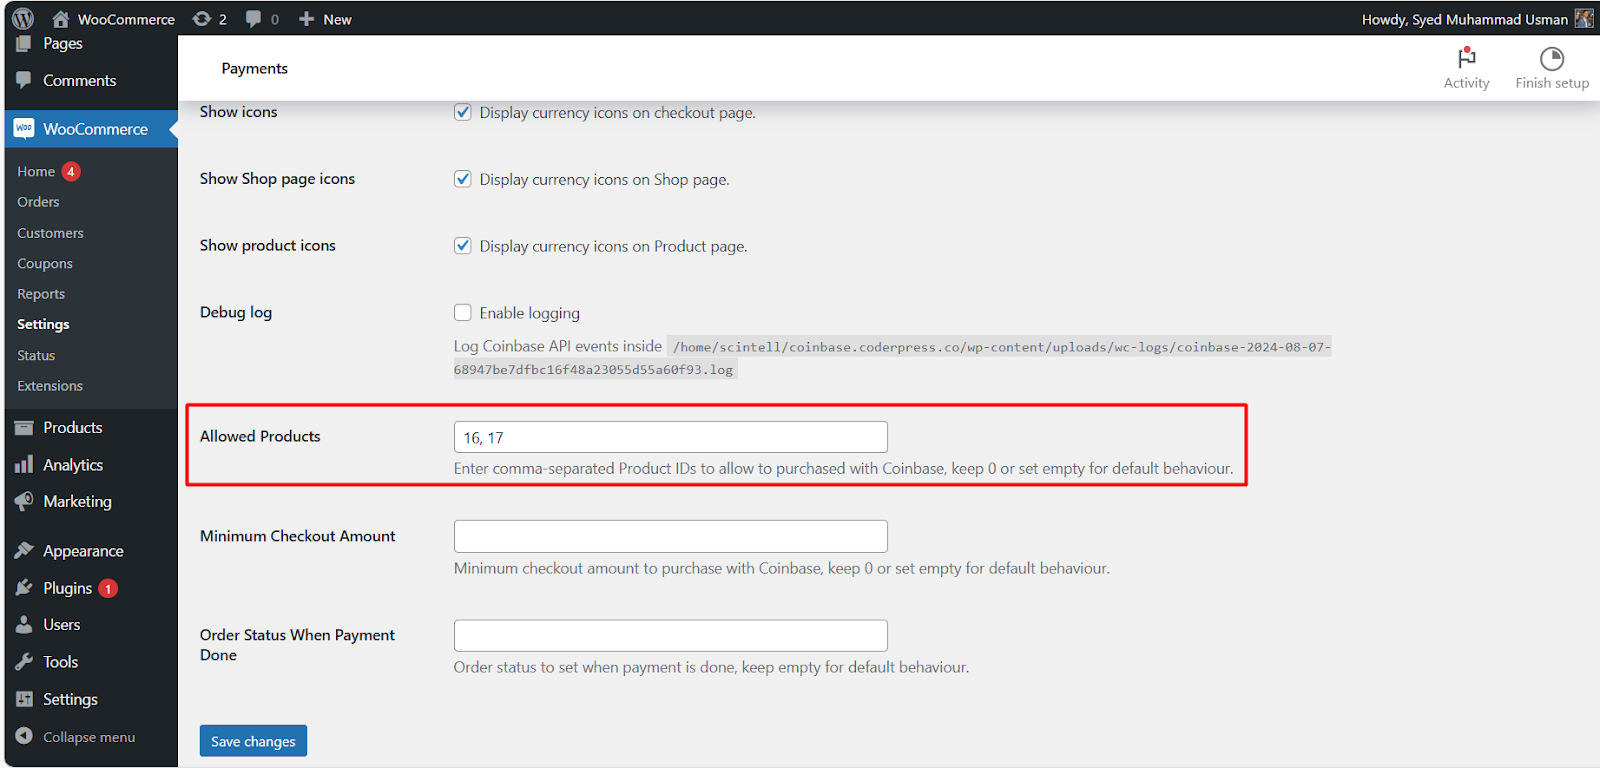1600x768 pixels.
Task: Click the Appearance paintbrush icon
Action: (24, 551)
